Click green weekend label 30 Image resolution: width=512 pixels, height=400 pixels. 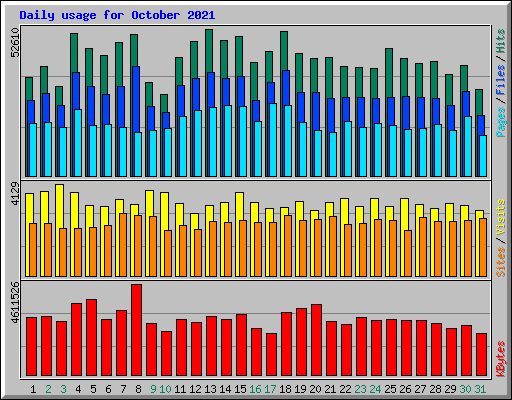point(465,389)
